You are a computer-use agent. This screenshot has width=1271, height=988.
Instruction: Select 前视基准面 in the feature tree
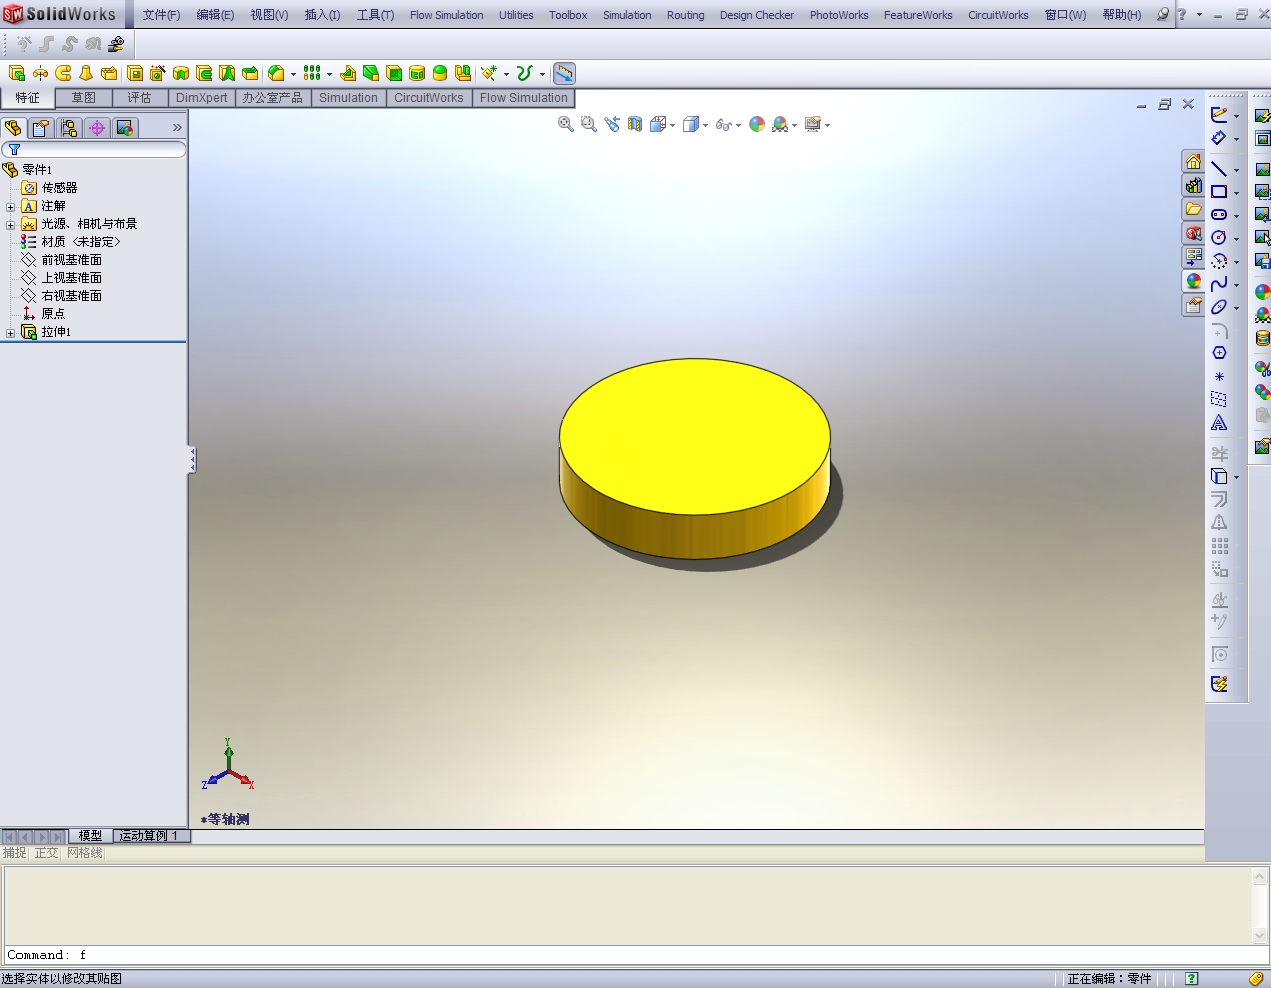tap(71, 260)
